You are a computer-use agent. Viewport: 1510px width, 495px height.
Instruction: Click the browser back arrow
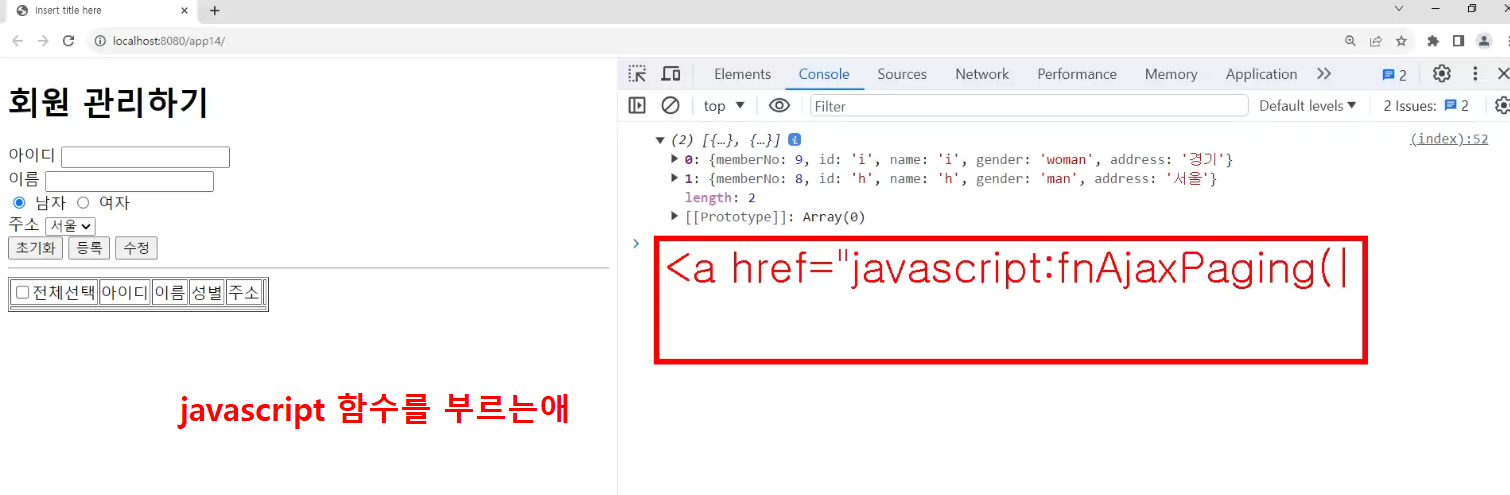(x=17, y=41)
